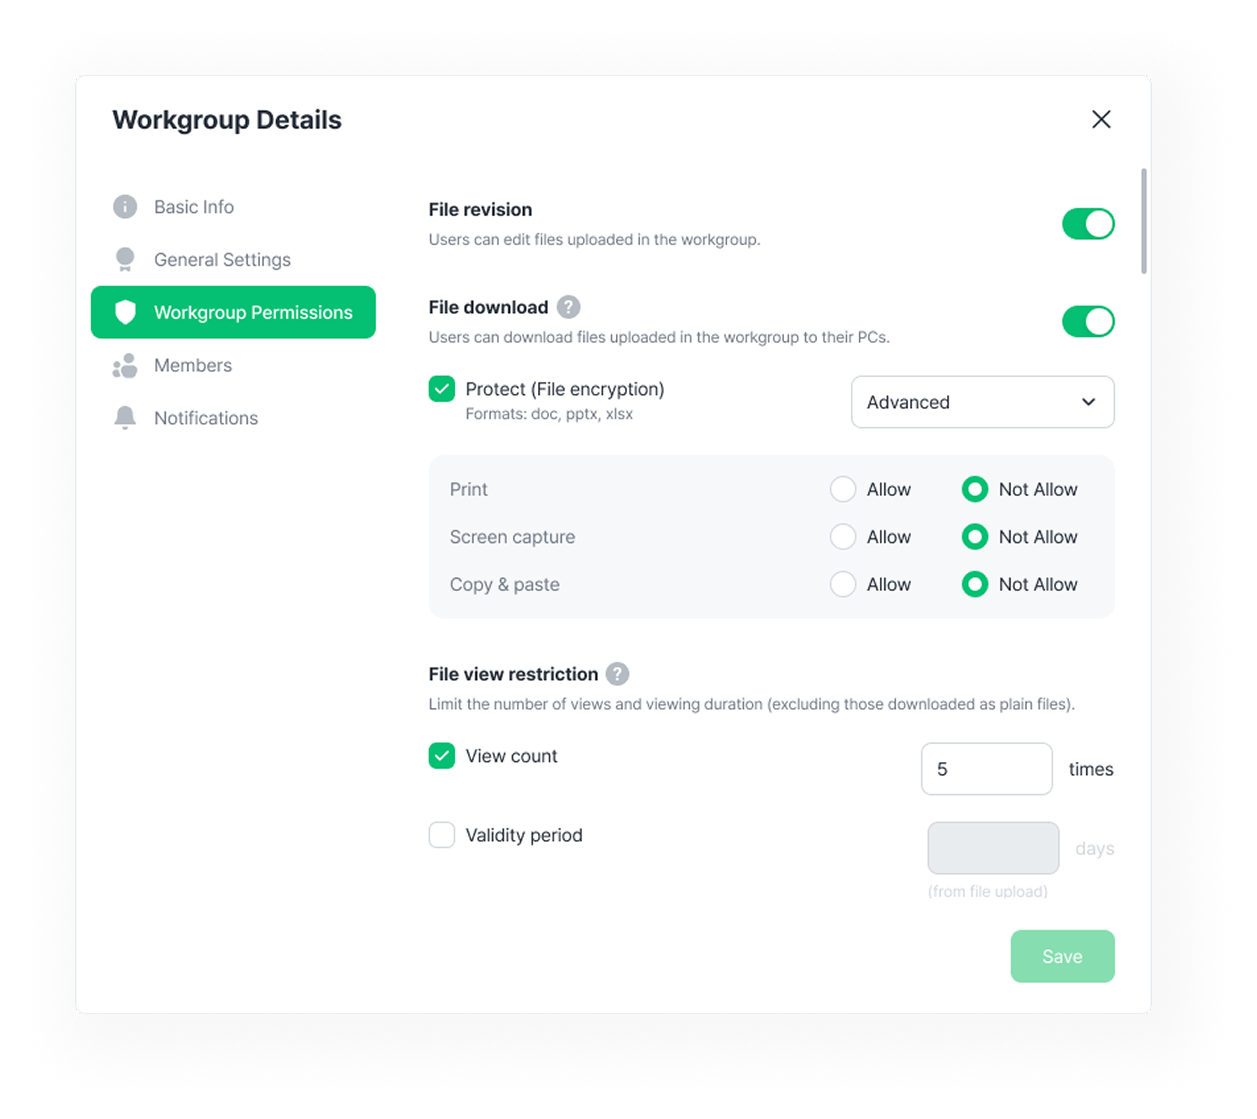
Task: Close the Workgroup Details dialog
Action: (1101, 119)
